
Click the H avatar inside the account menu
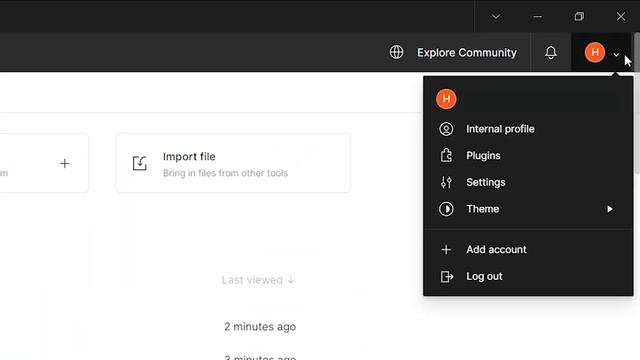click(x=446, y=99)
